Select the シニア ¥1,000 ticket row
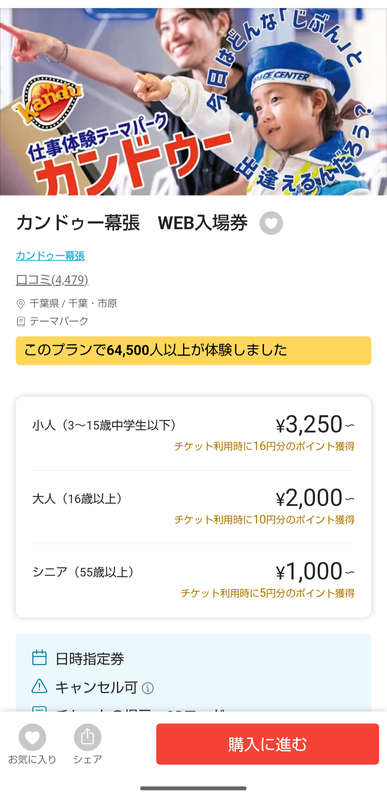The width and height of the screenshot is (387, 800). pyautogui.click(x=193, y=580)
